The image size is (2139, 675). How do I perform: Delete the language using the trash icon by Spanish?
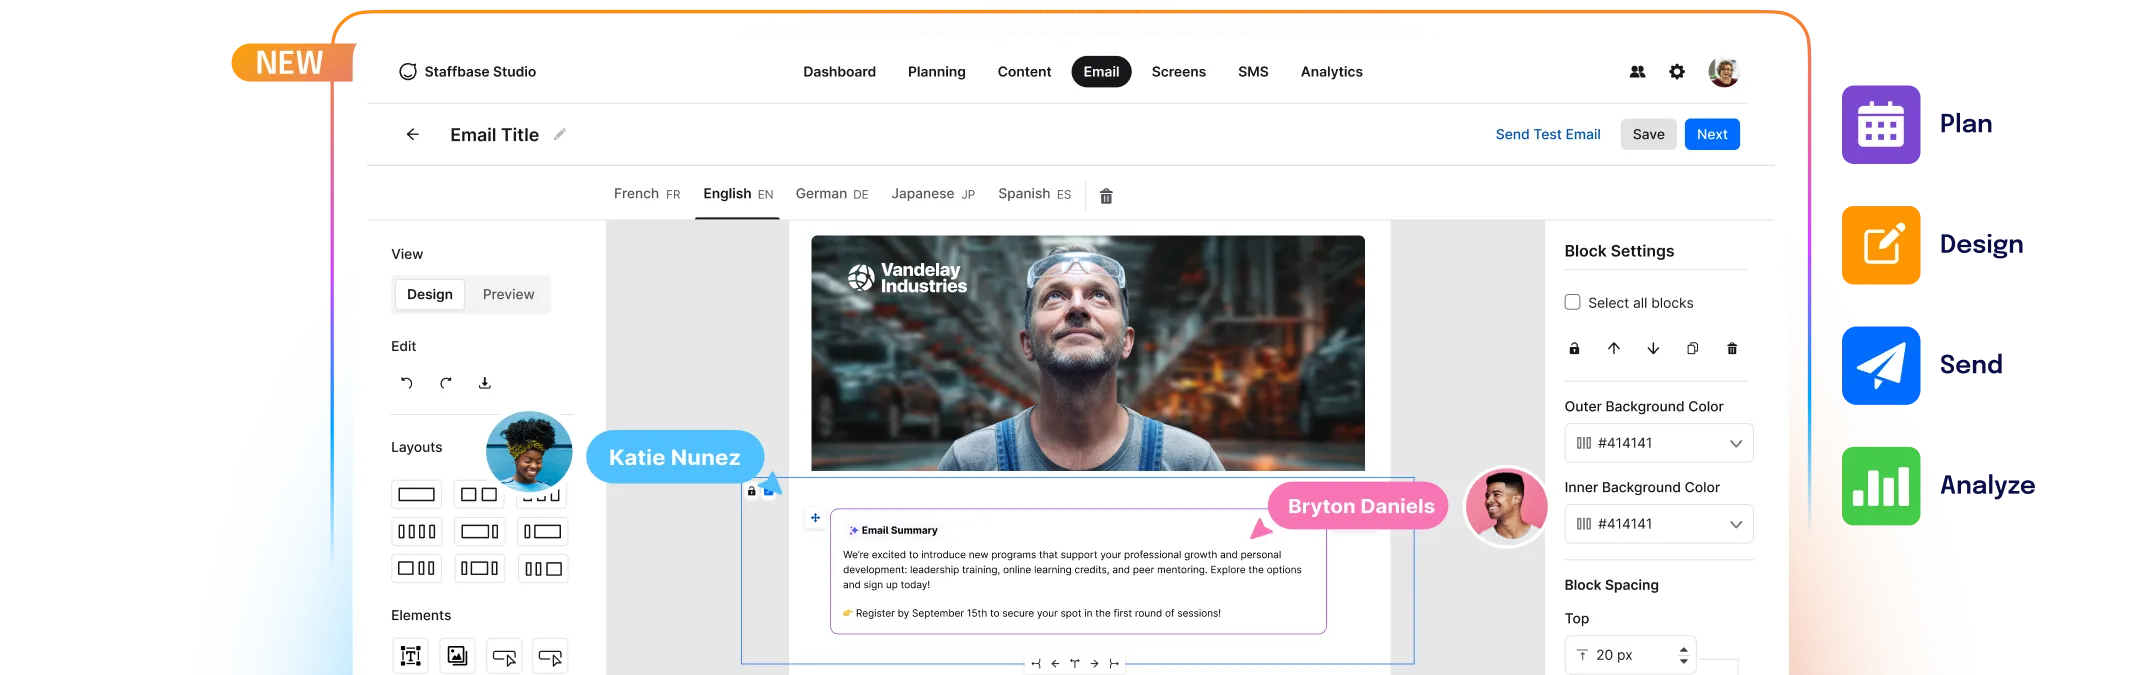[1106, 196]
